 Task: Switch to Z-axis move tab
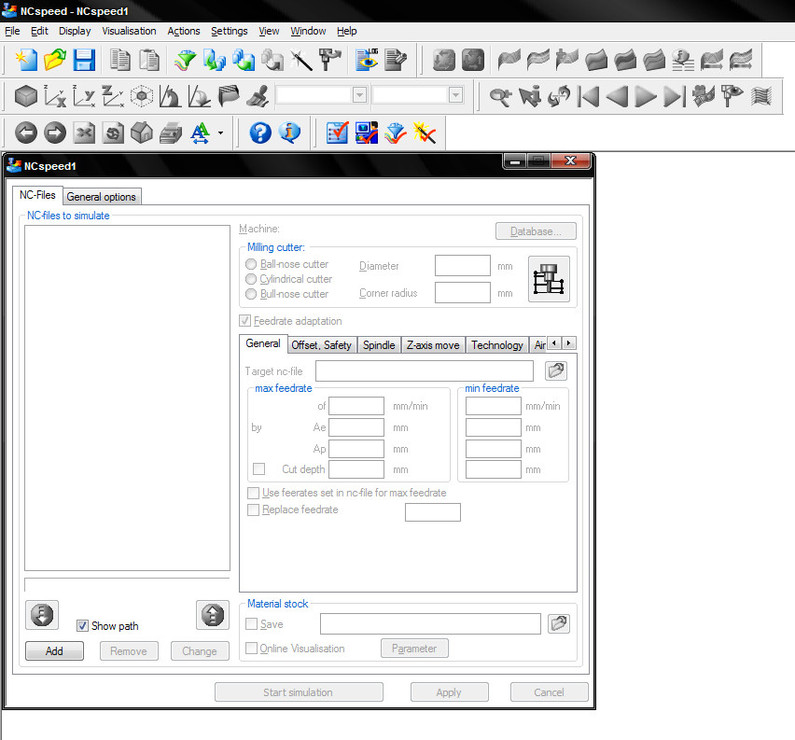433,345
